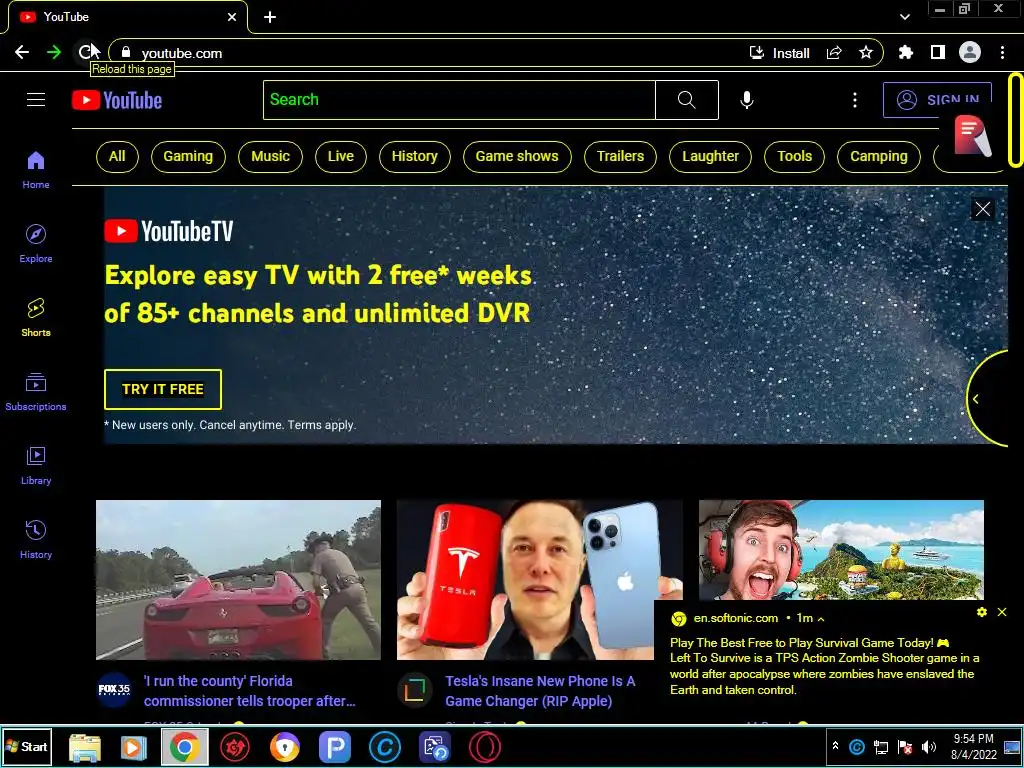Open Shorts in the sidebar

[36, 317]
